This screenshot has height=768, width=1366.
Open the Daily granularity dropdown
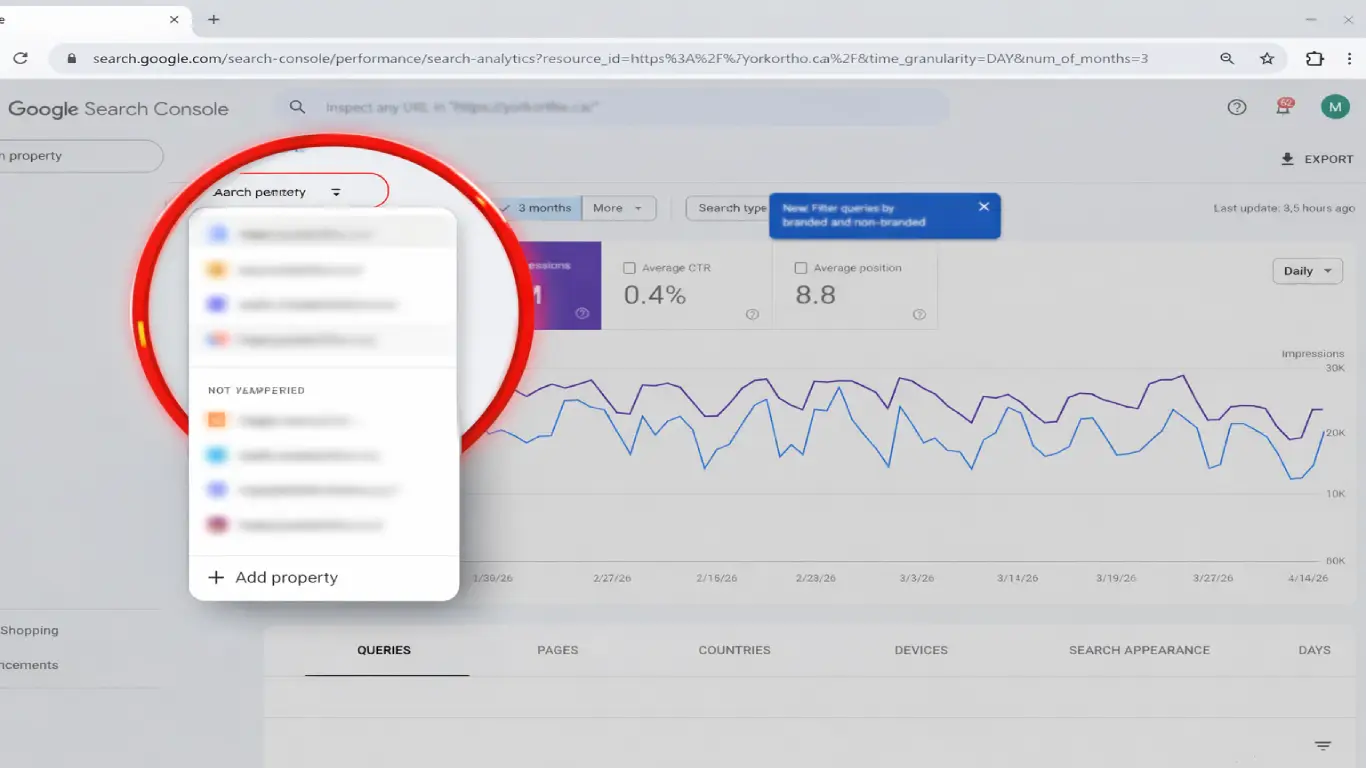coord(1307,271)
